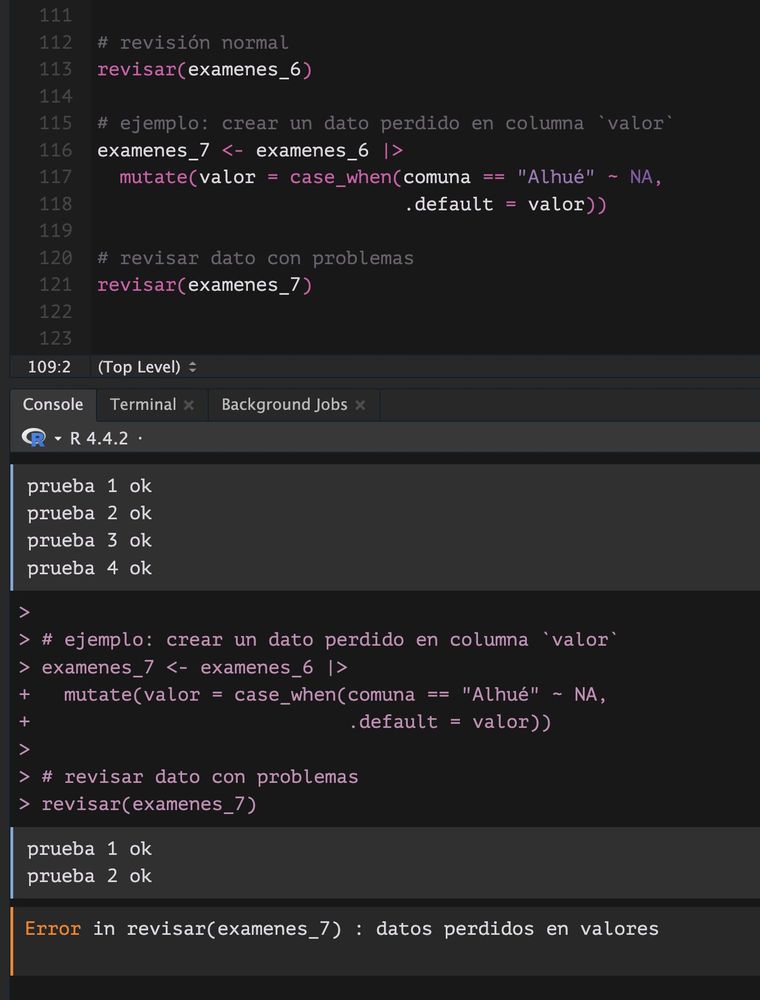
Task: Click the console '.default = valor))' line
Action: [450, 722]
